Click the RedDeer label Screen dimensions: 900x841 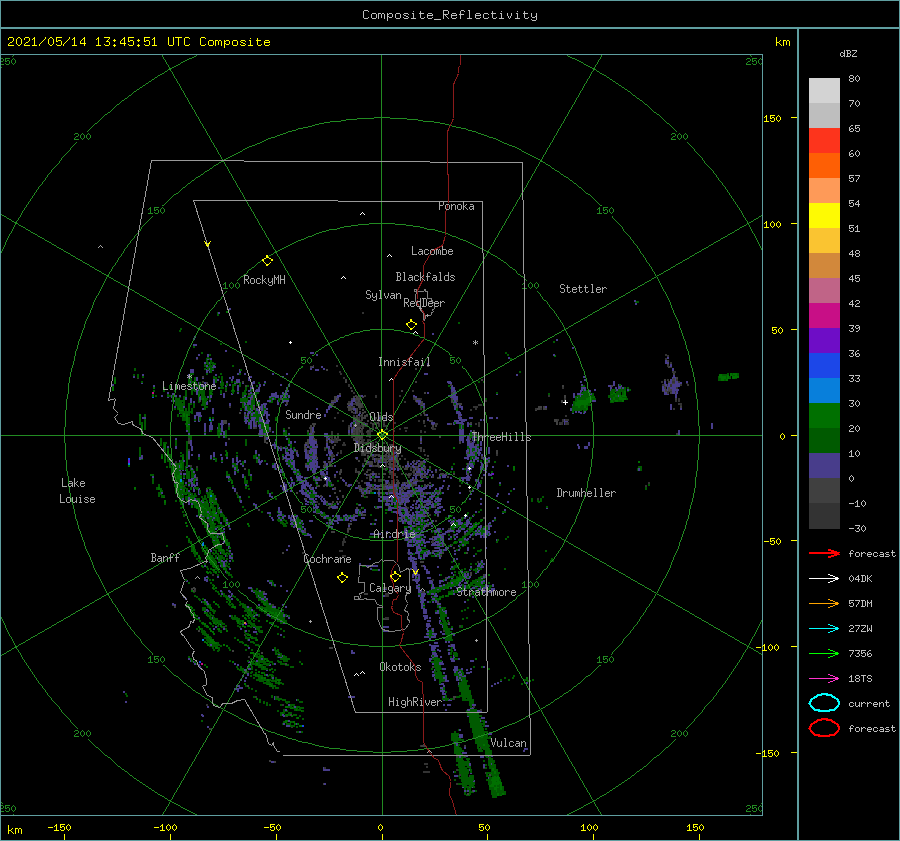pos(424,303)
